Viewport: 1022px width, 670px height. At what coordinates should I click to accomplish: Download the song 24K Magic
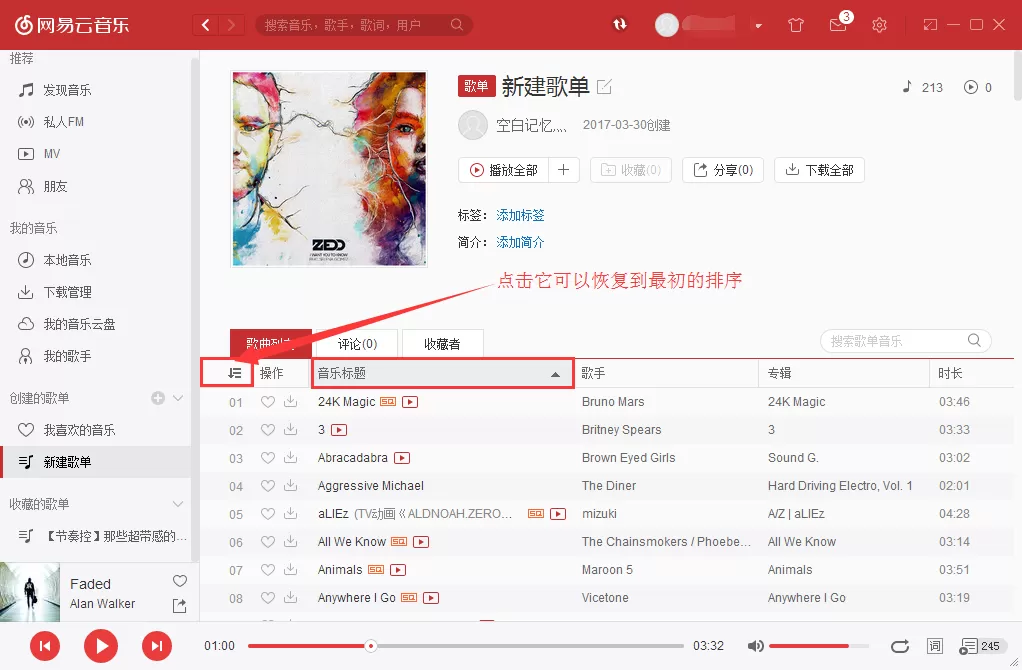291,401
